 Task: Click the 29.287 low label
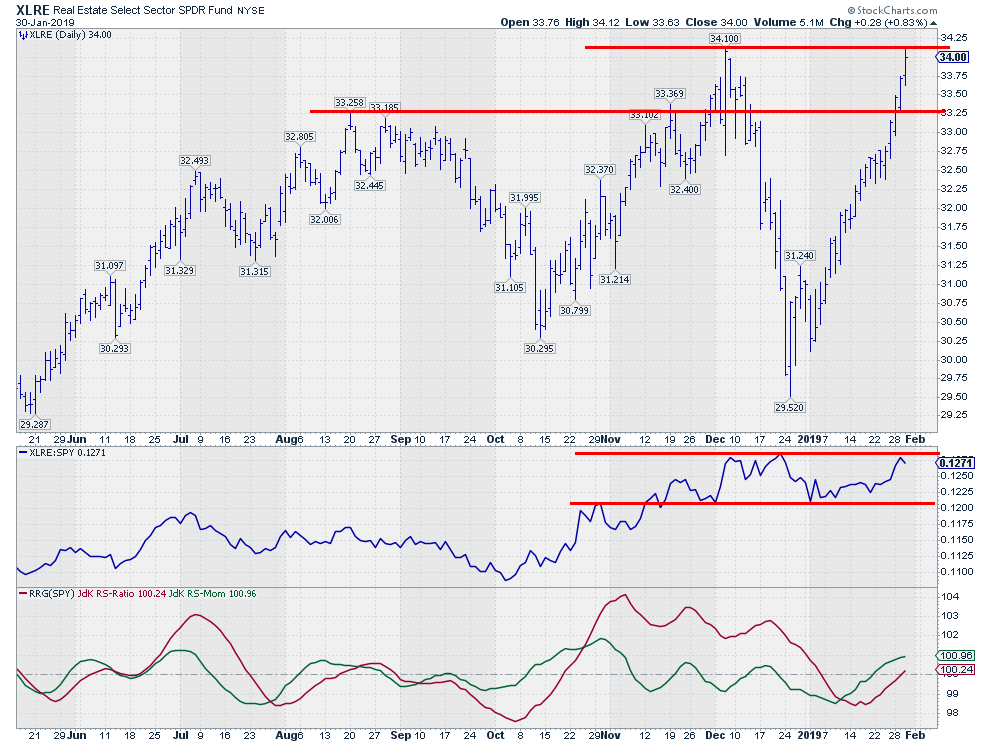tap(34, 424)
